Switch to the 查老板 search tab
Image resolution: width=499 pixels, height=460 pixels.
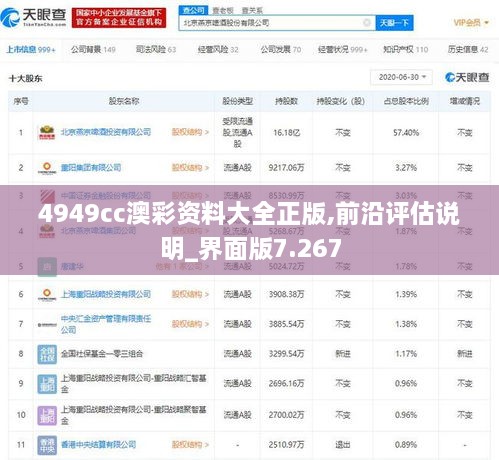(223, 11)
